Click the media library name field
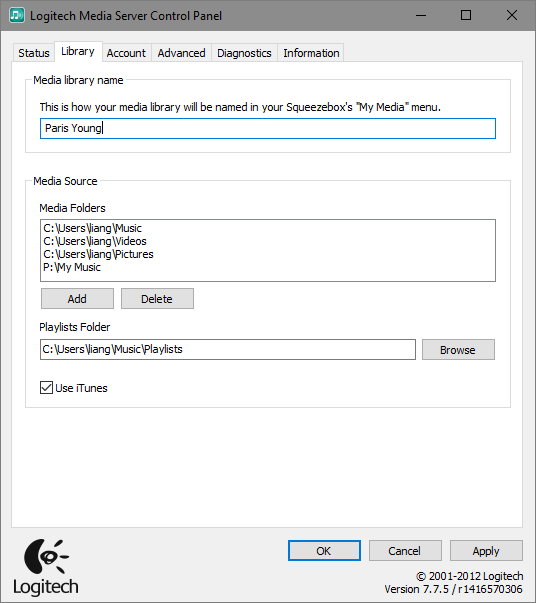The height and width of the screenshot is (603, 536). (x=268, y=128)
